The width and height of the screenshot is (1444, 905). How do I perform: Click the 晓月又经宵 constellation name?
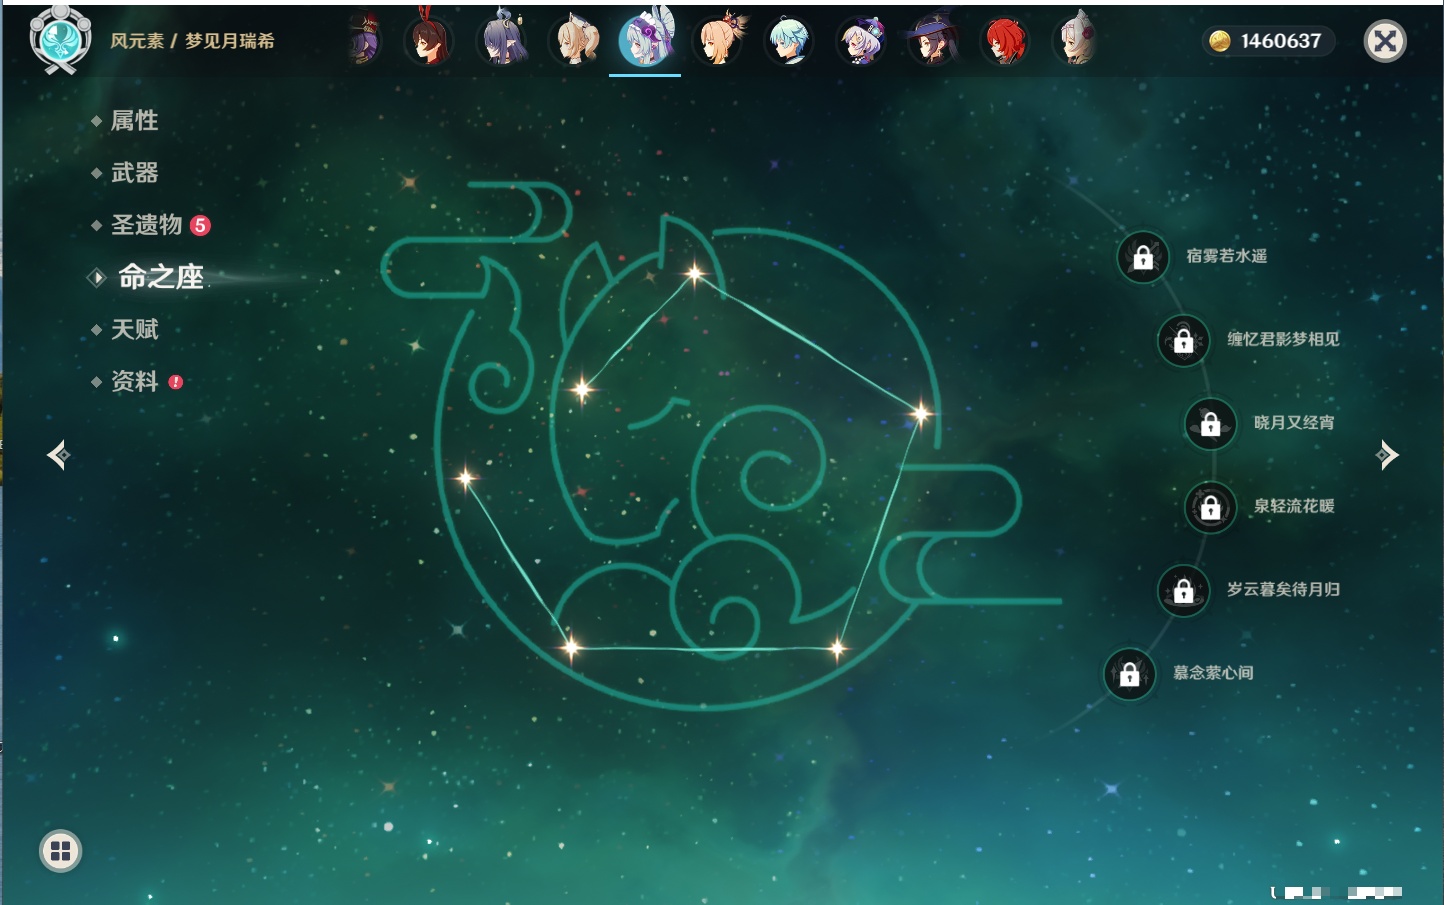(1294, 422)
